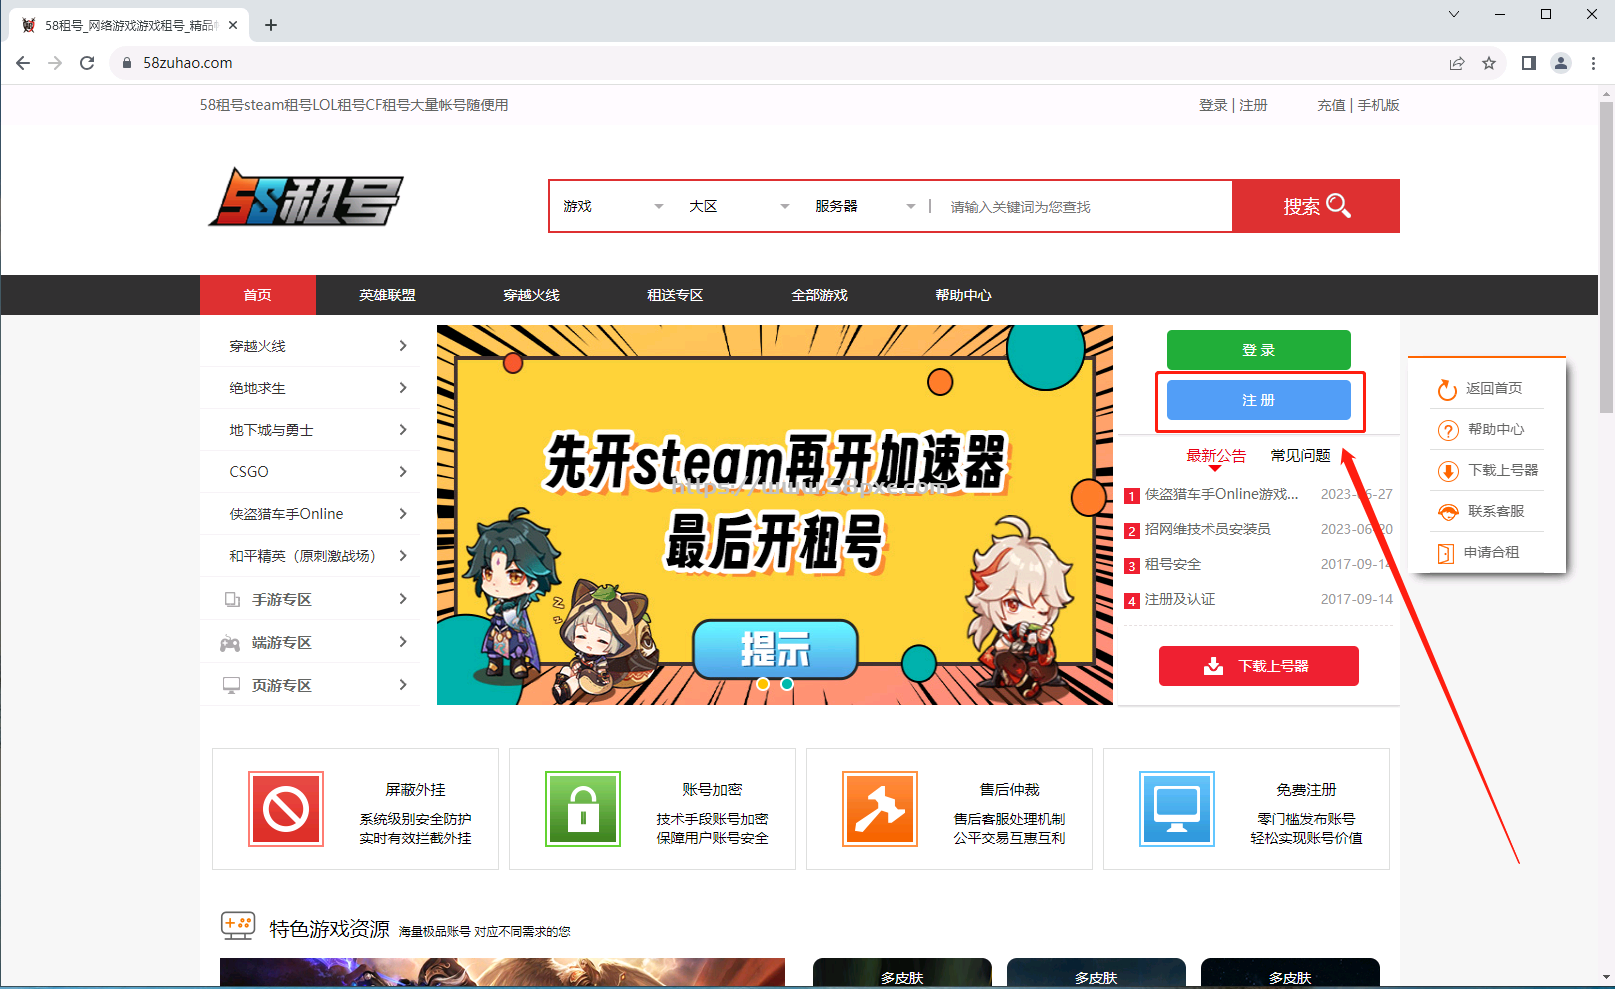Open the Chrome three-dot menu
The width and height of the screenshot is (1615, 989).
1593,63
